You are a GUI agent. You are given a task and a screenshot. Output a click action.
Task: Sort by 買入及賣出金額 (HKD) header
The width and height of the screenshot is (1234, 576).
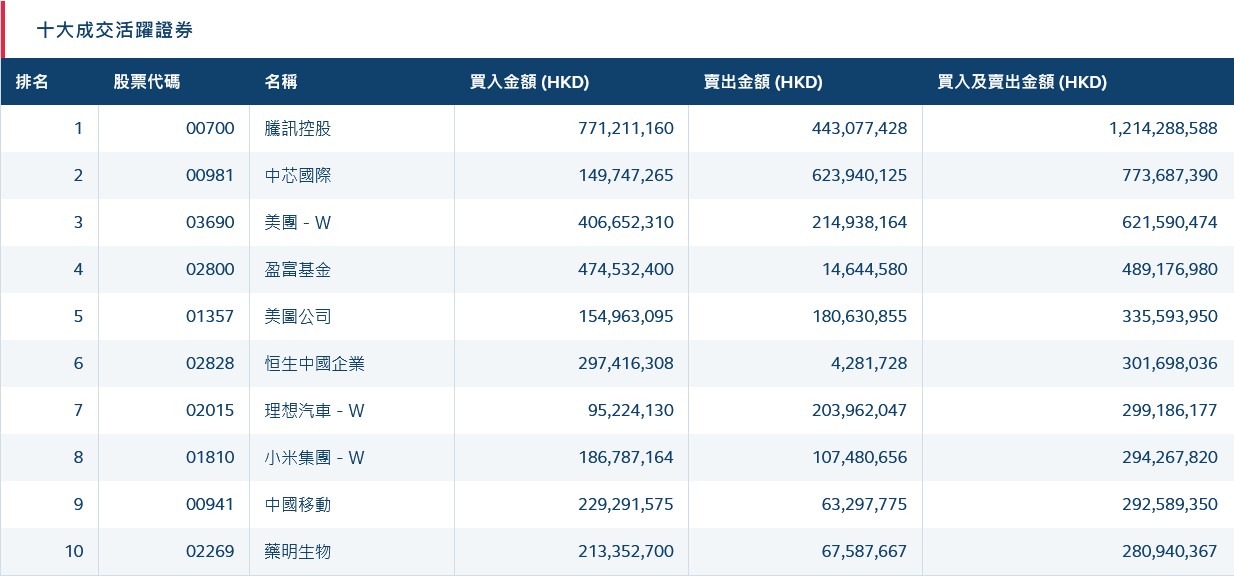(x=1022, y=82)
